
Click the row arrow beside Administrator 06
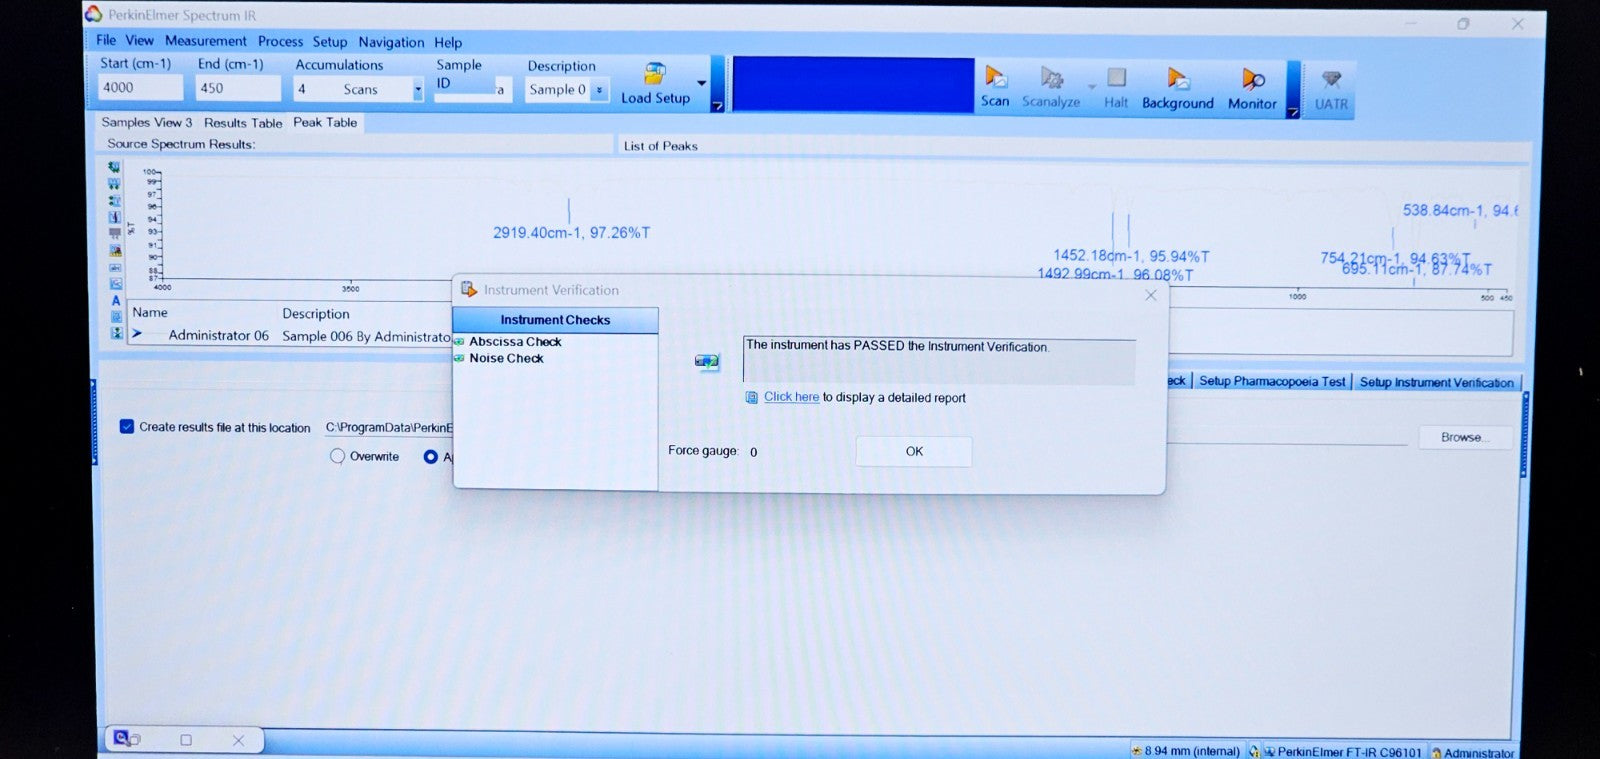click(x=137, y=334)
